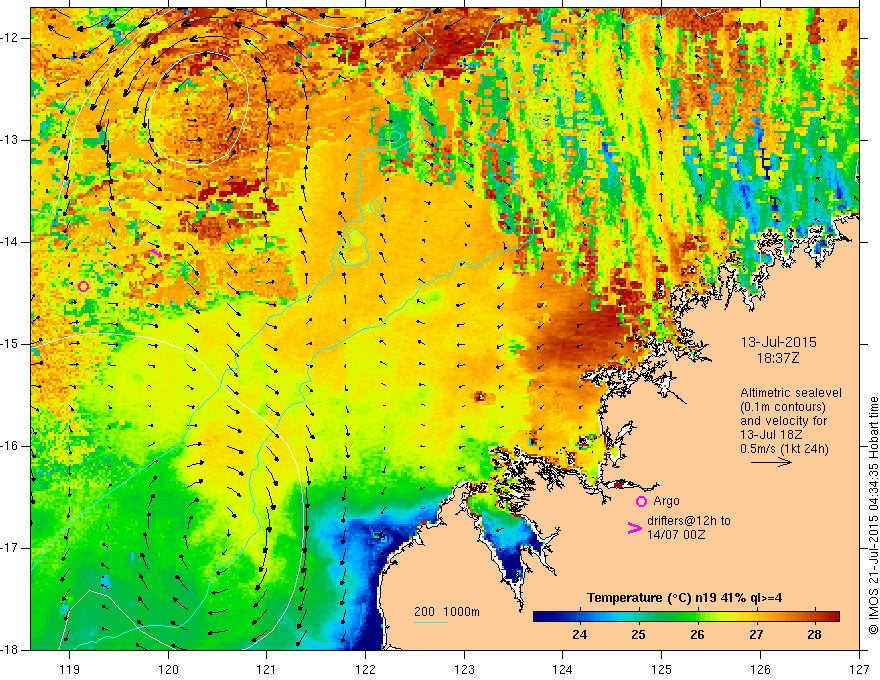The width and height of the screenshot is (880, 680).
Task: Click the '120' longitude axis label
Action: point(168,669)
